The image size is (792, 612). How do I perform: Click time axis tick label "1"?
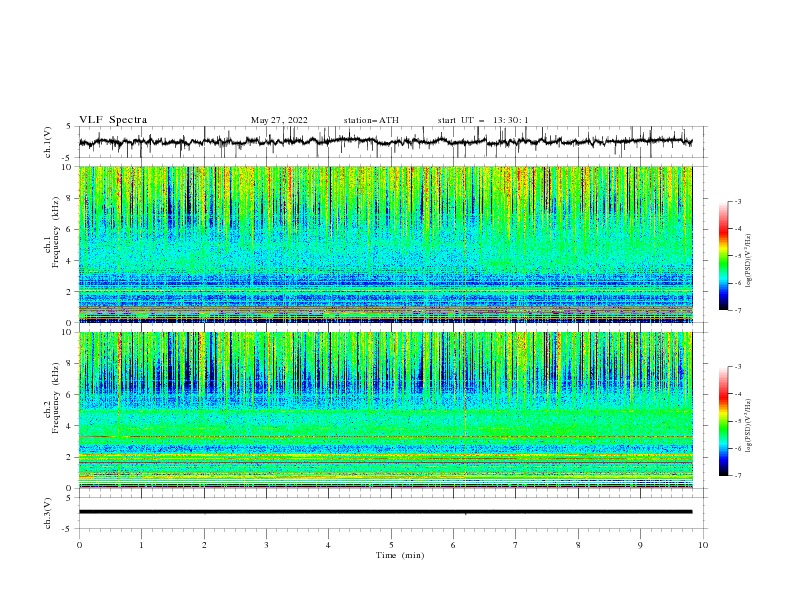coord(141,545)
